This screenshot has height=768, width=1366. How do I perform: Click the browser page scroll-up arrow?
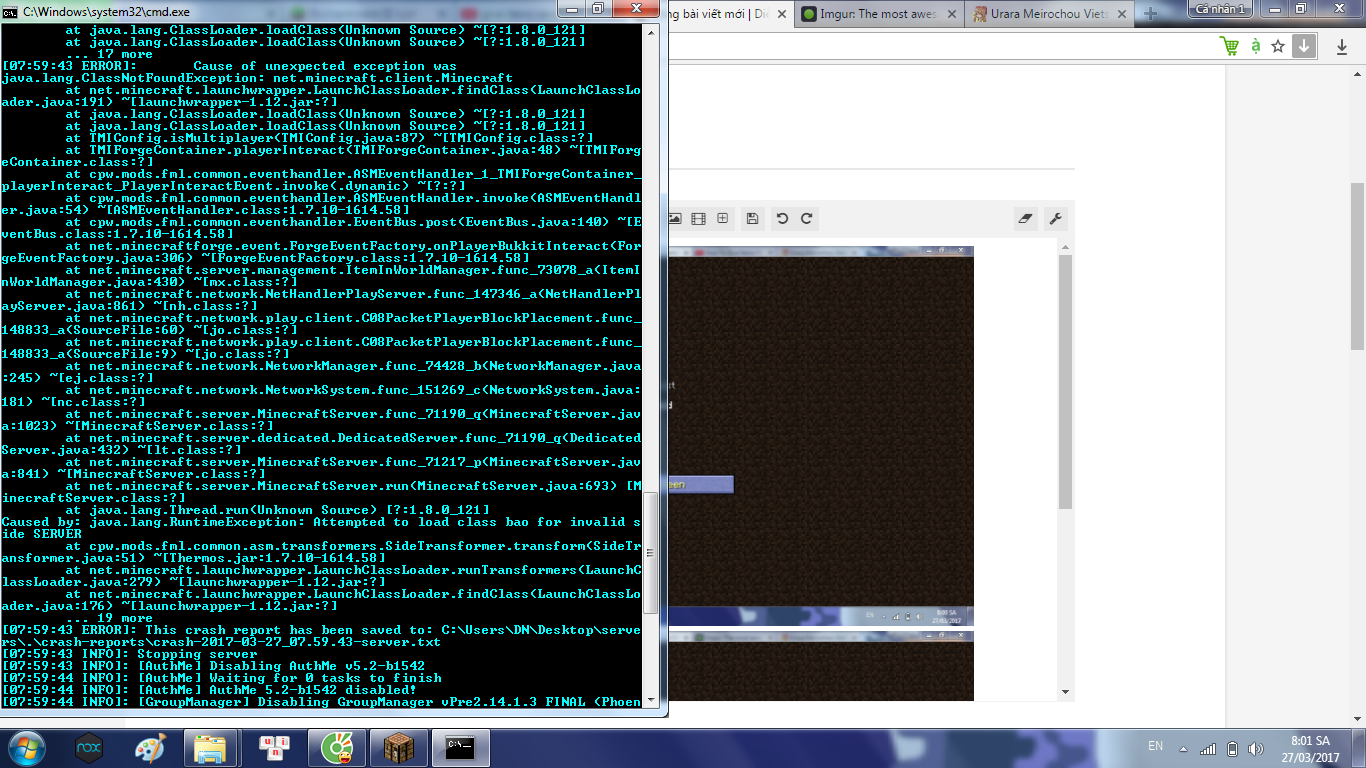tap(1357, 72)
